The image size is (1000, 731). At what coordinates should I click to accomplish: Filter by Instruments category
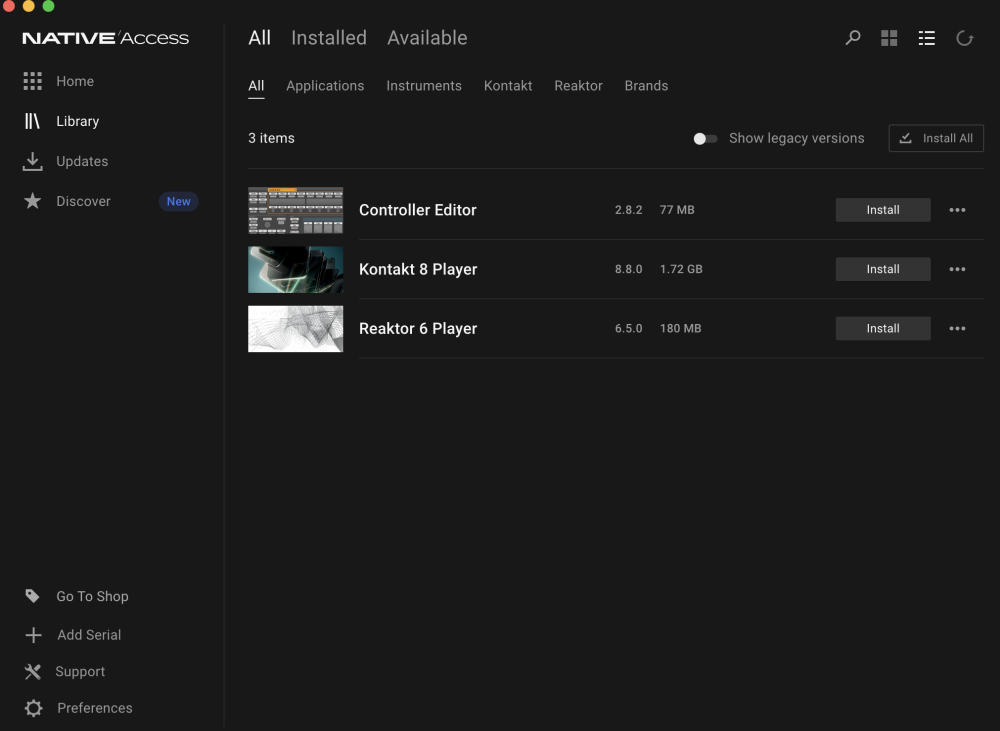(423, 85)
